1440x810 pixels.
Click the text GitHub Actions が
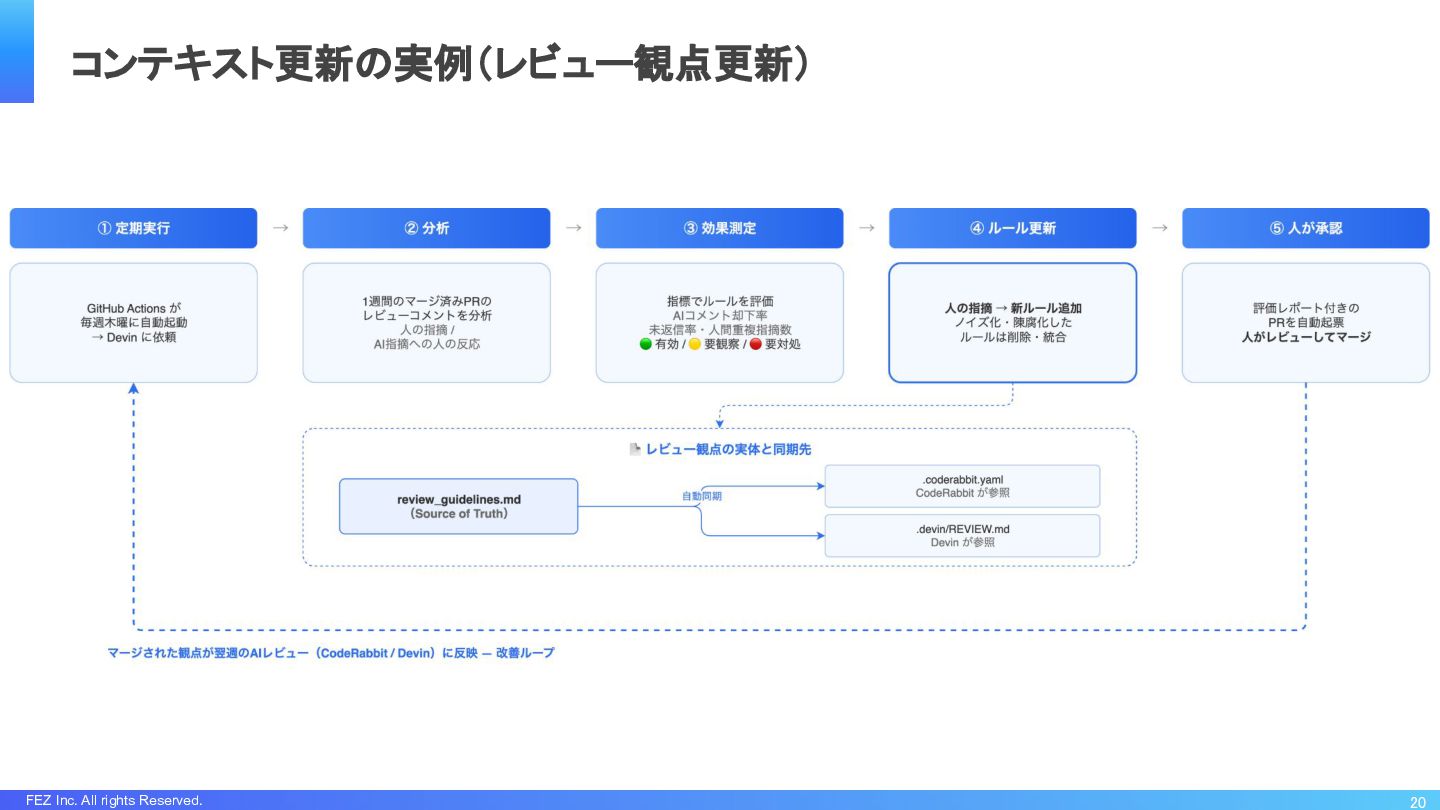134,308
